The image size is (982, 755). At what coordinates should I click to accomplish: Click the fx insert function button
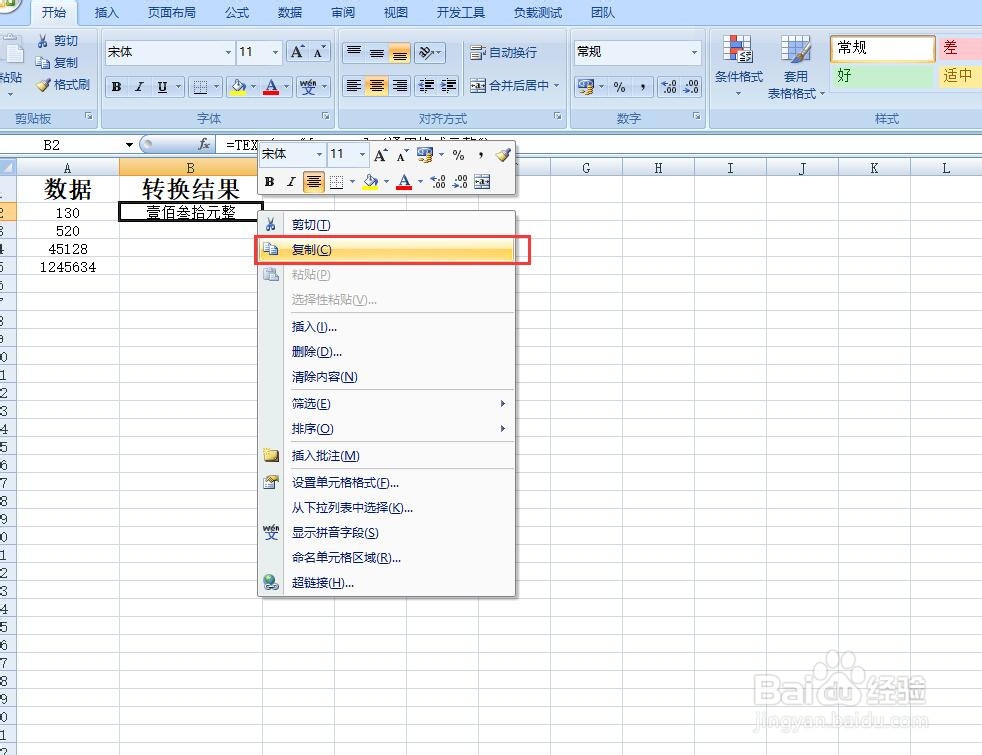(x=204, y=145)
